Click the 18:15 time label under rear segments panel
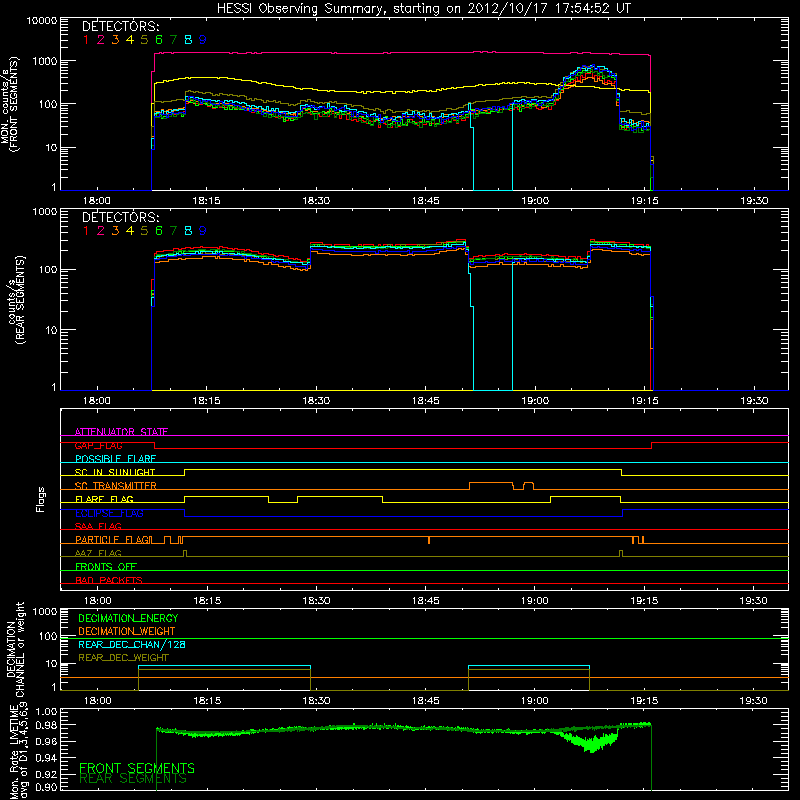 click(207, 401)
